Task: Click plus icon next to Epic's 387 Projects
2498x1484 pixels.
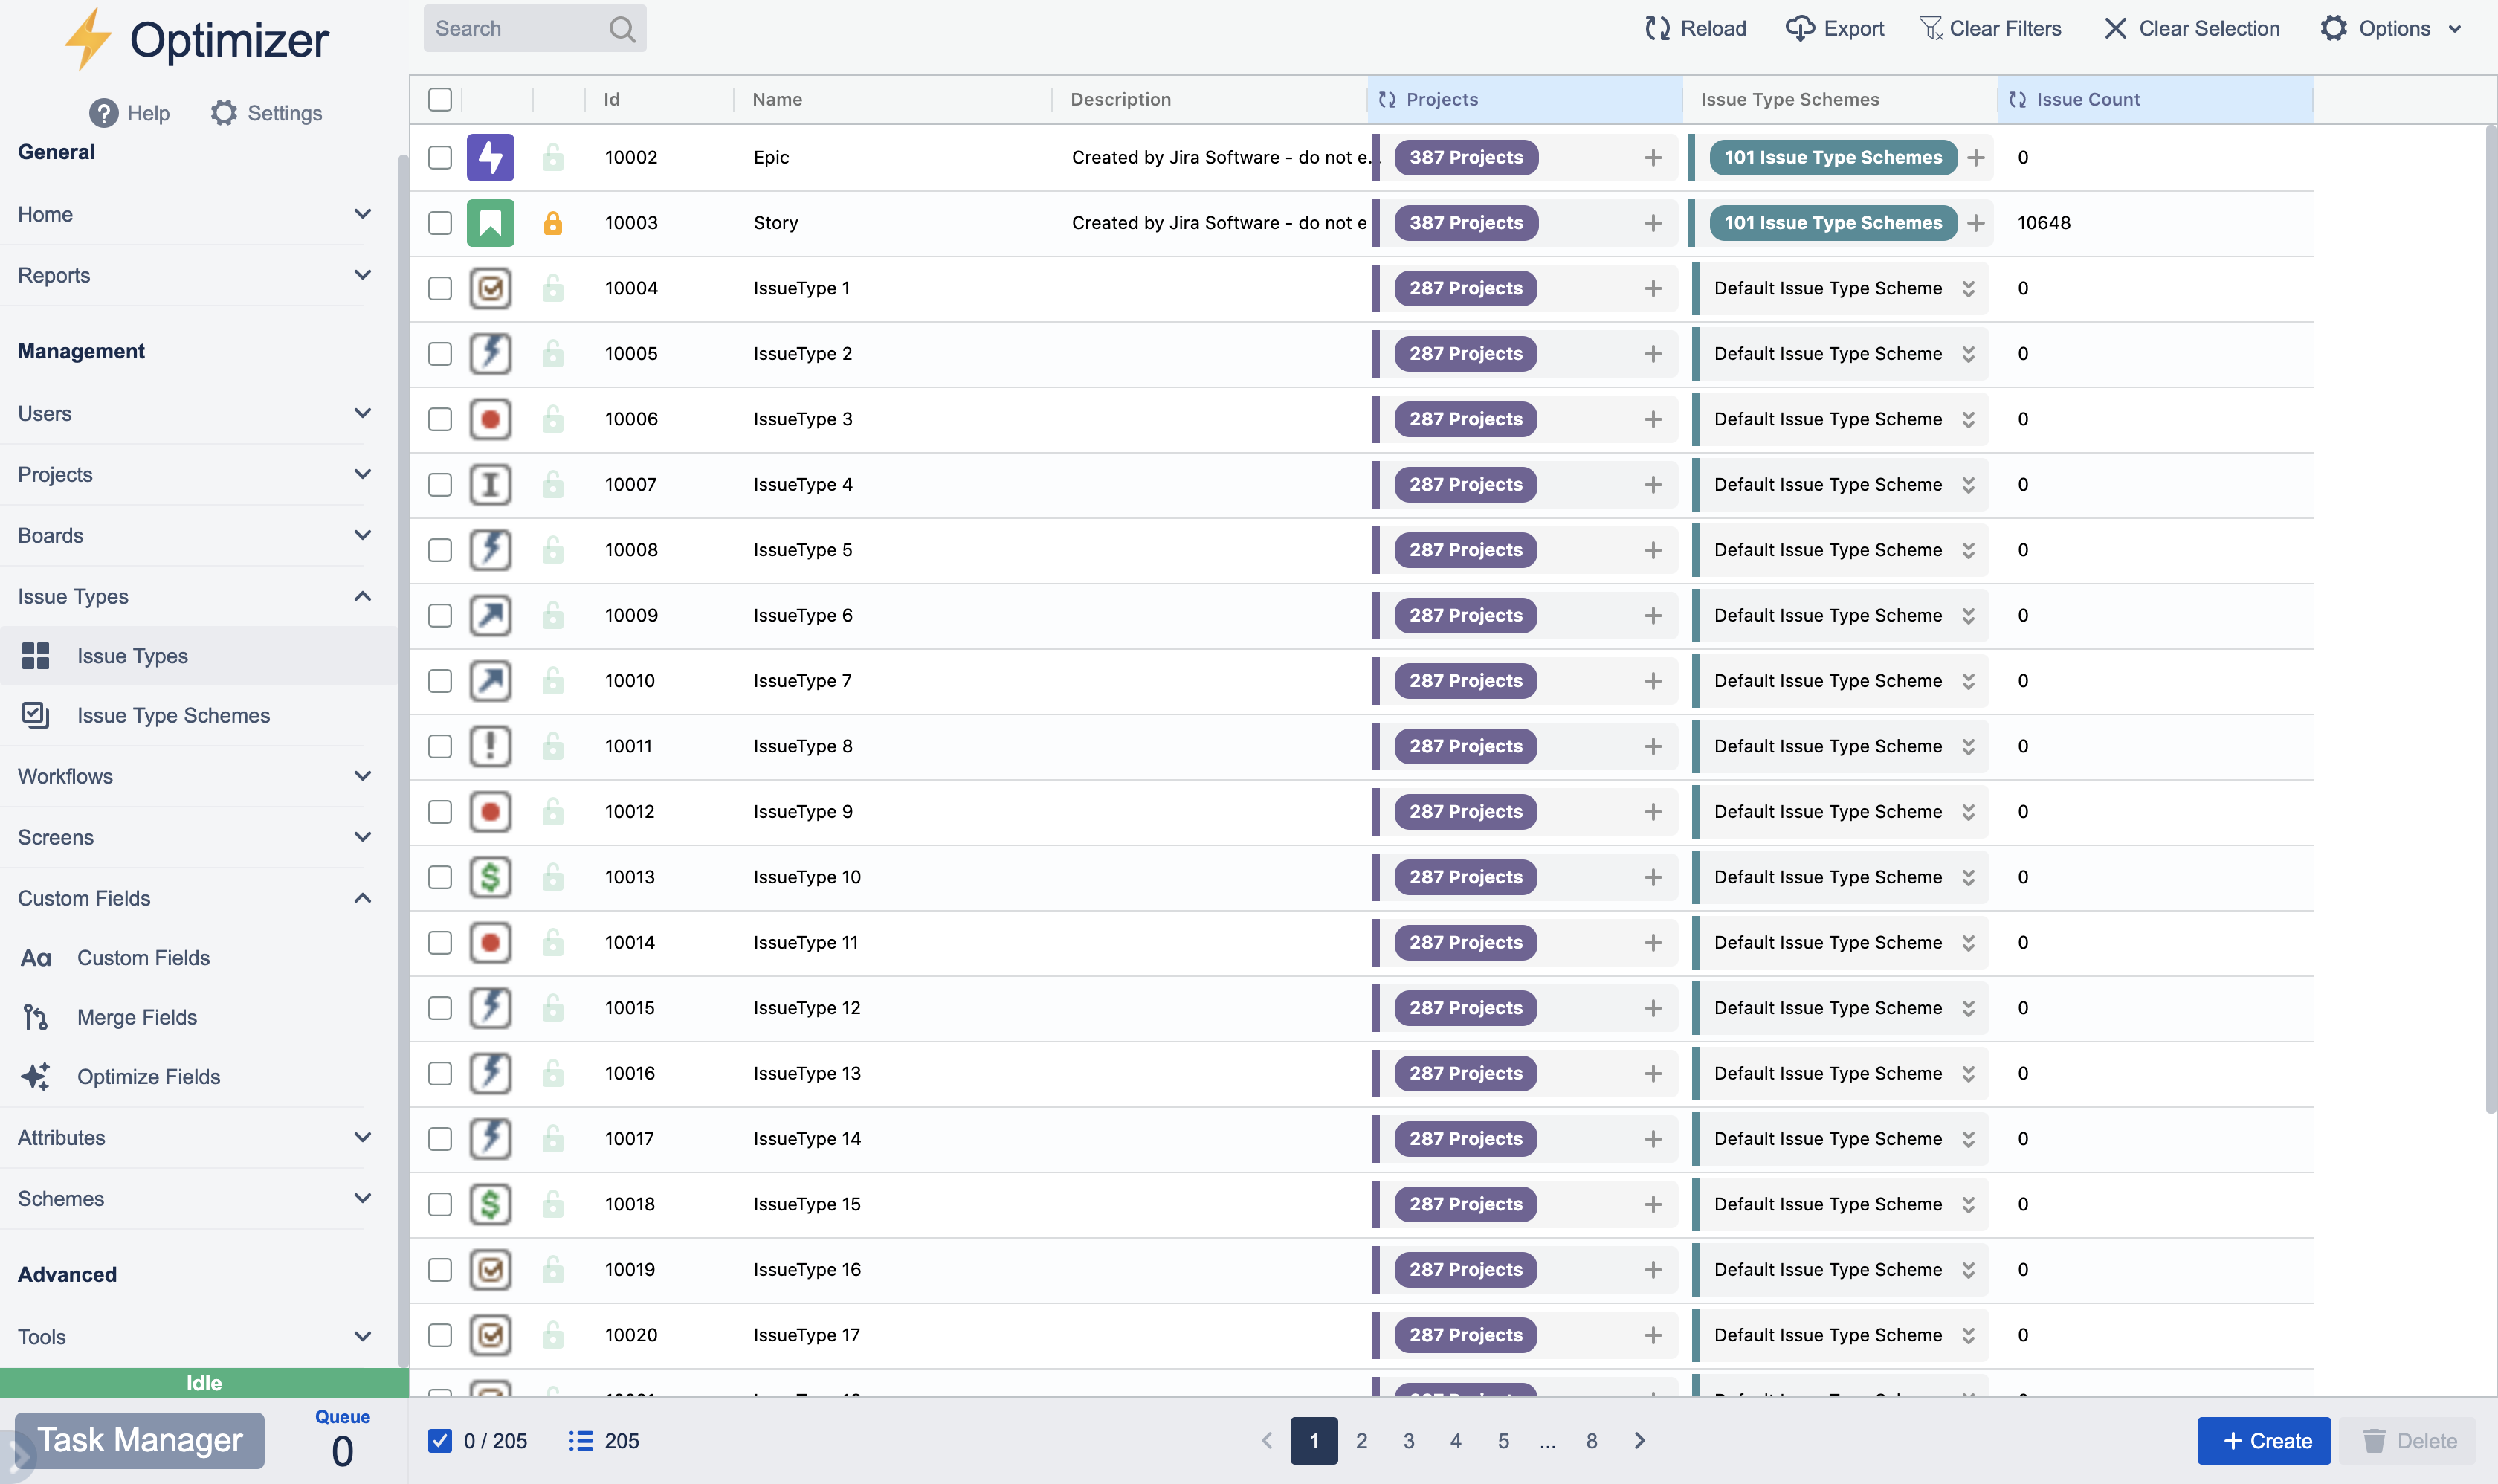Action: pyautogui.click(x=1652, y=157)
